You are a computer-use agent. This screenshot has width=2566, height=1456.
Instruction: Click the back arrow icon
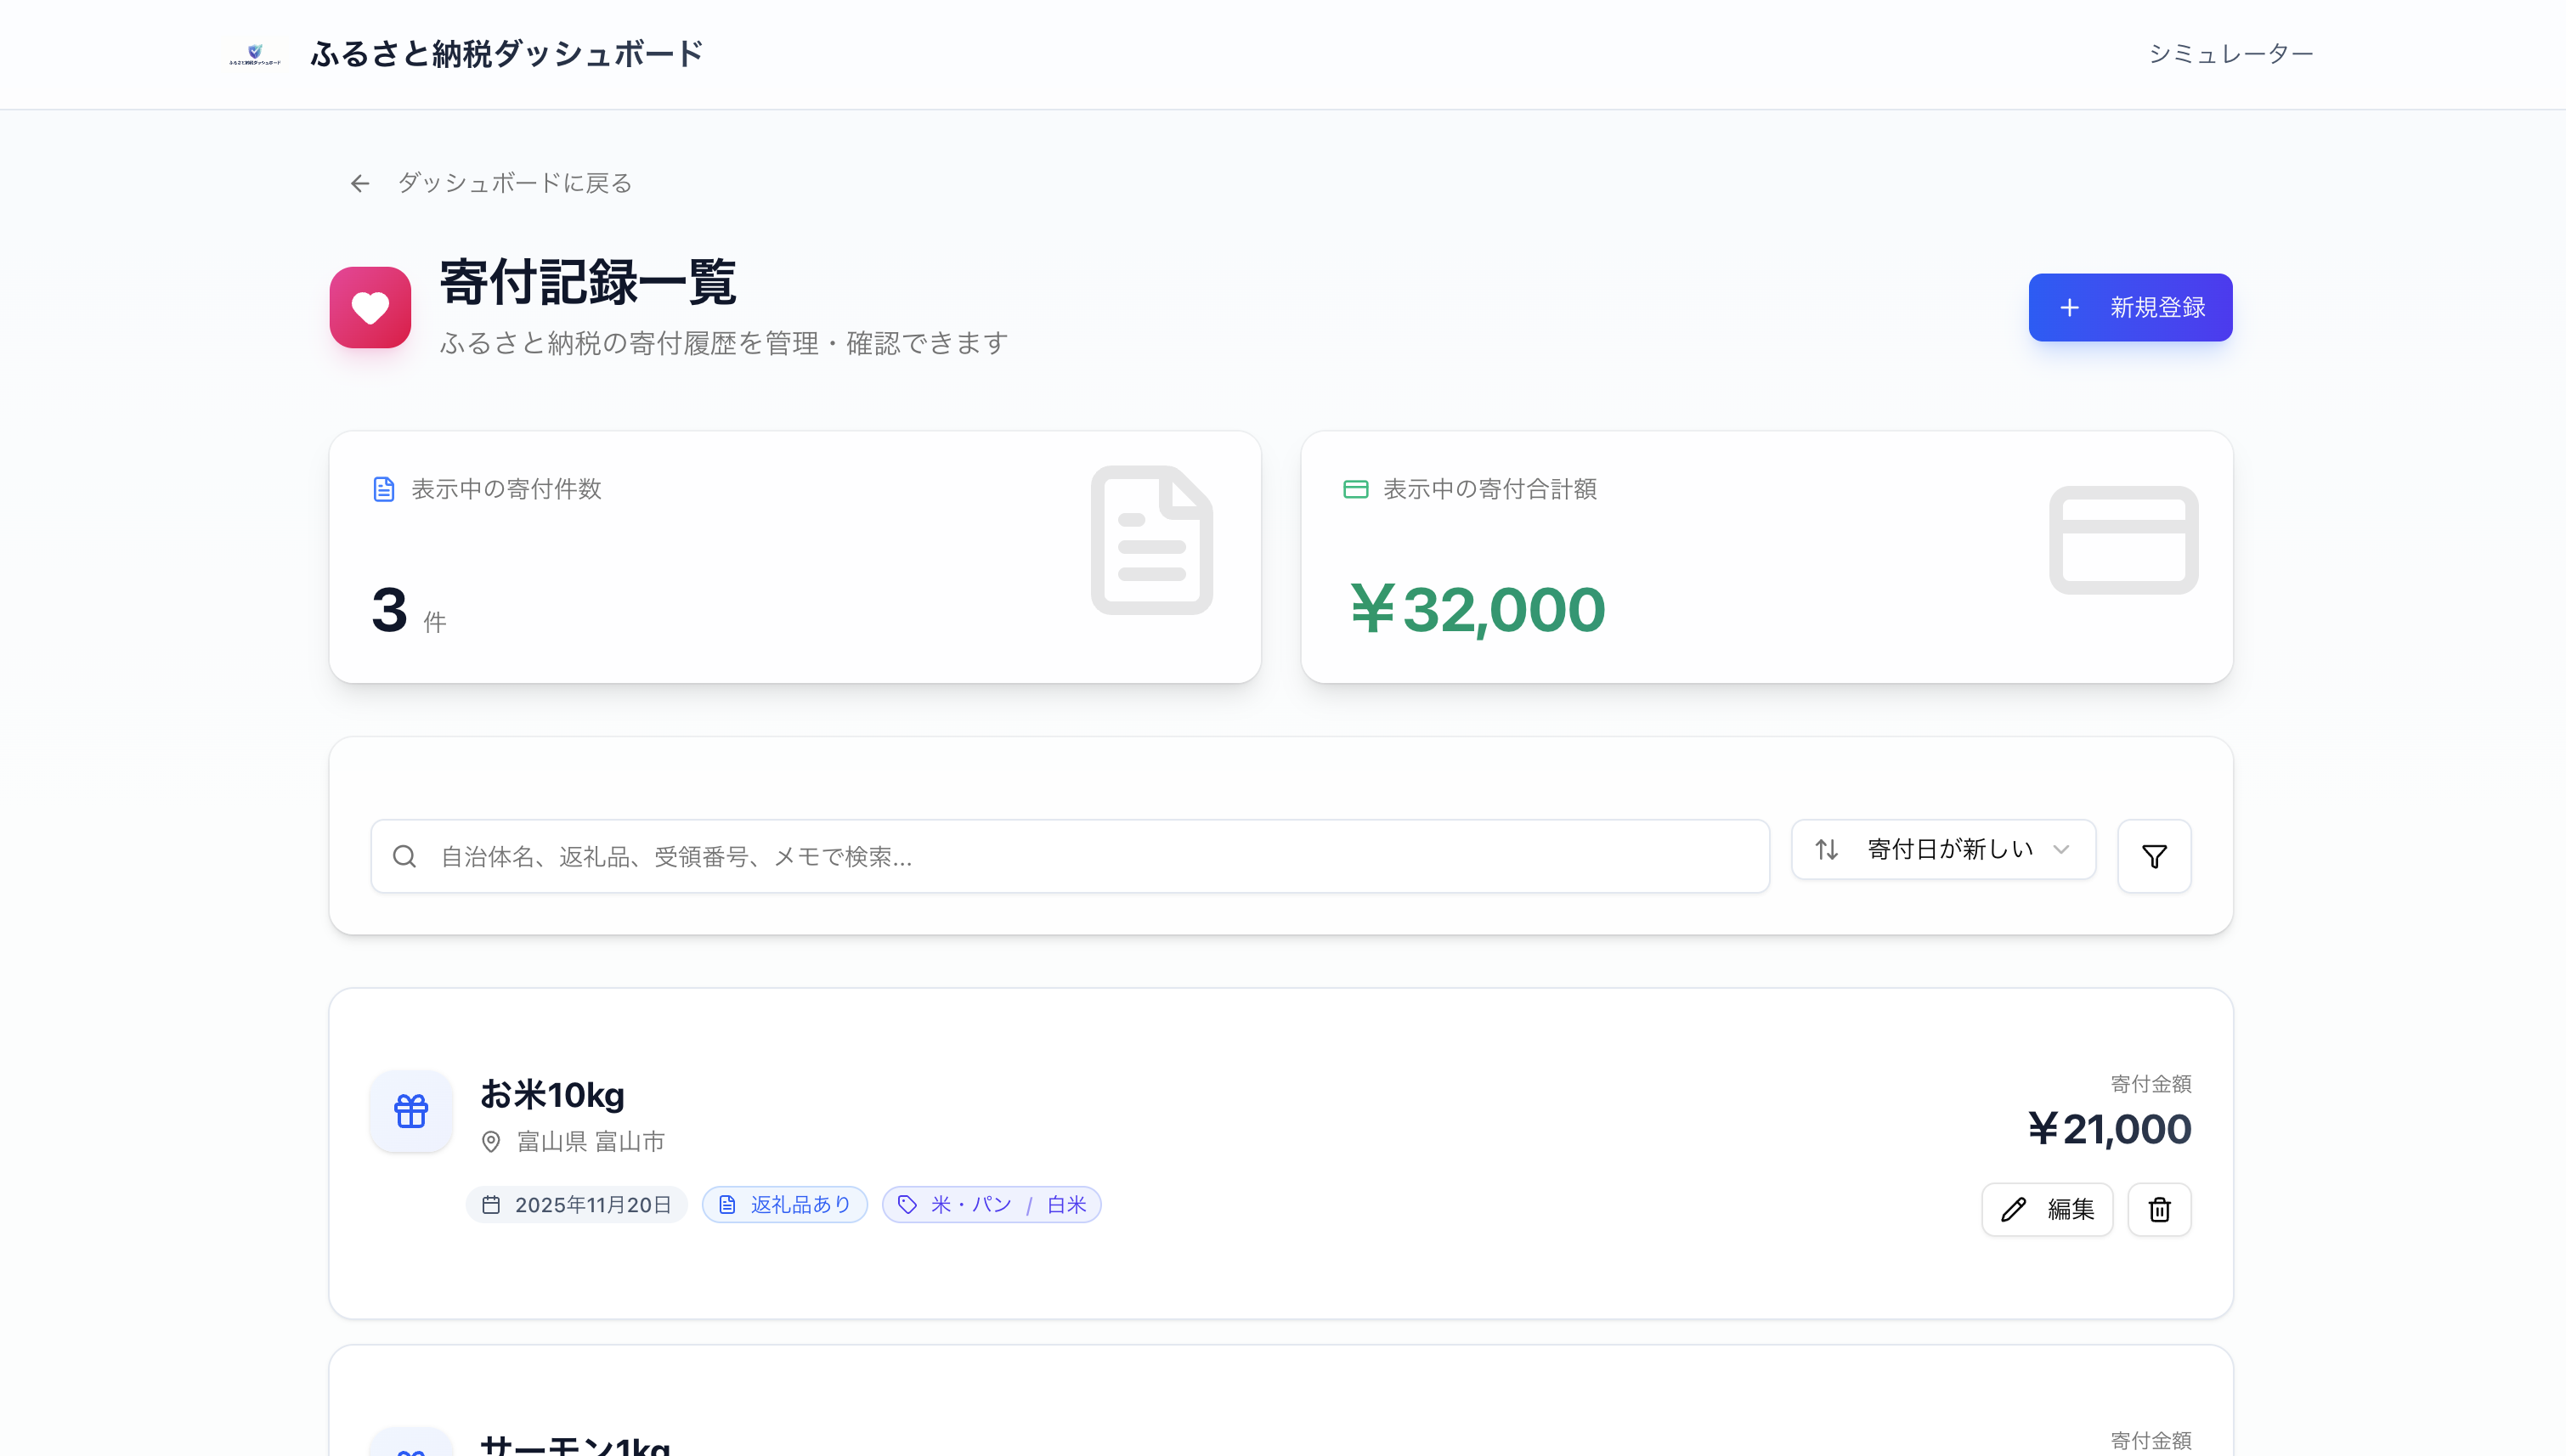pyautogui.click(x=360, y=183)
